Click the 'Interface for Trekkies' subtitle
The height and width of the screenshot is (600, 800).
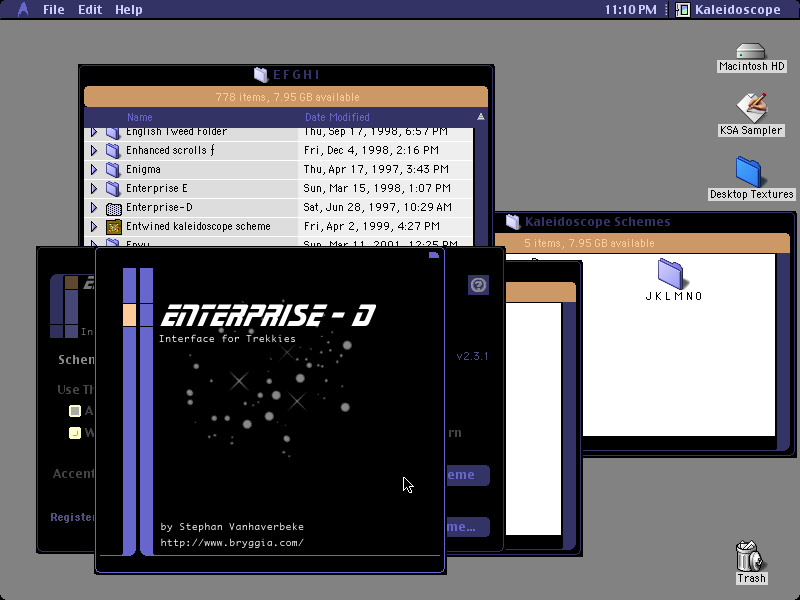pos(227,339)
